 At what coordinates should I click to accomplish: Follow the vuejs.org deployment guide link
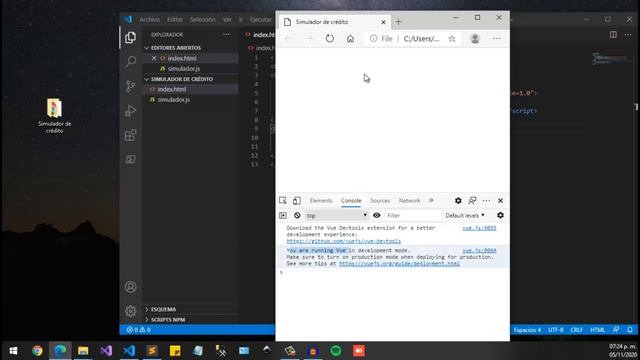tap(399, 264)
